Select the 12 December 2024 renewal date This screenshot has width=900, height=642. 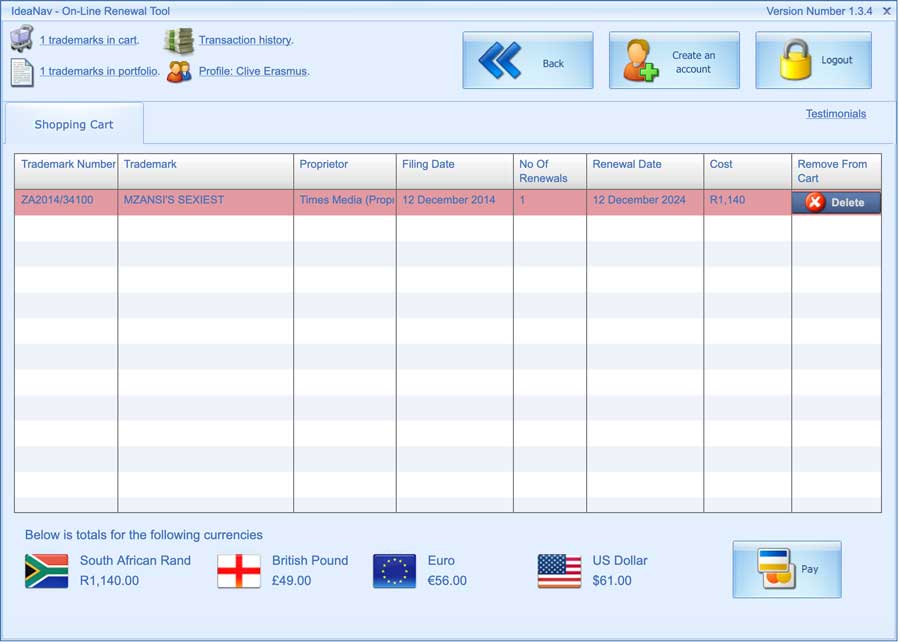pos(645,202)
